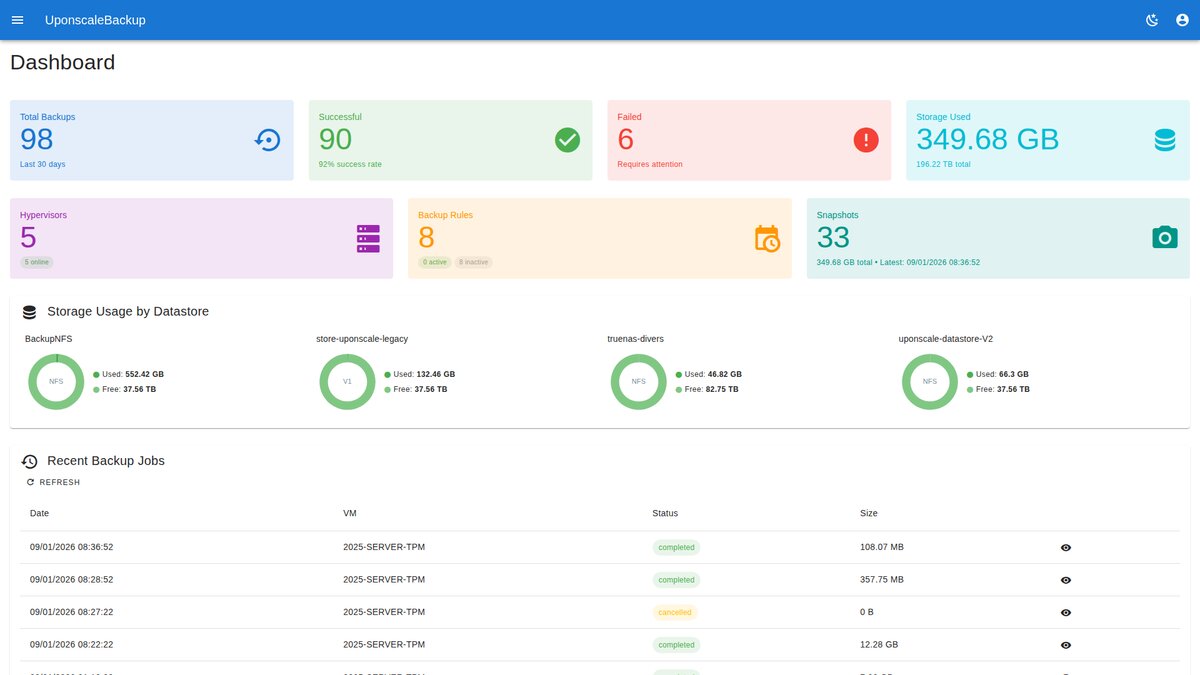Screen dimensions: 1200x675
Task: Click the BackupNFS storage gauge ring
Action: 55,381
